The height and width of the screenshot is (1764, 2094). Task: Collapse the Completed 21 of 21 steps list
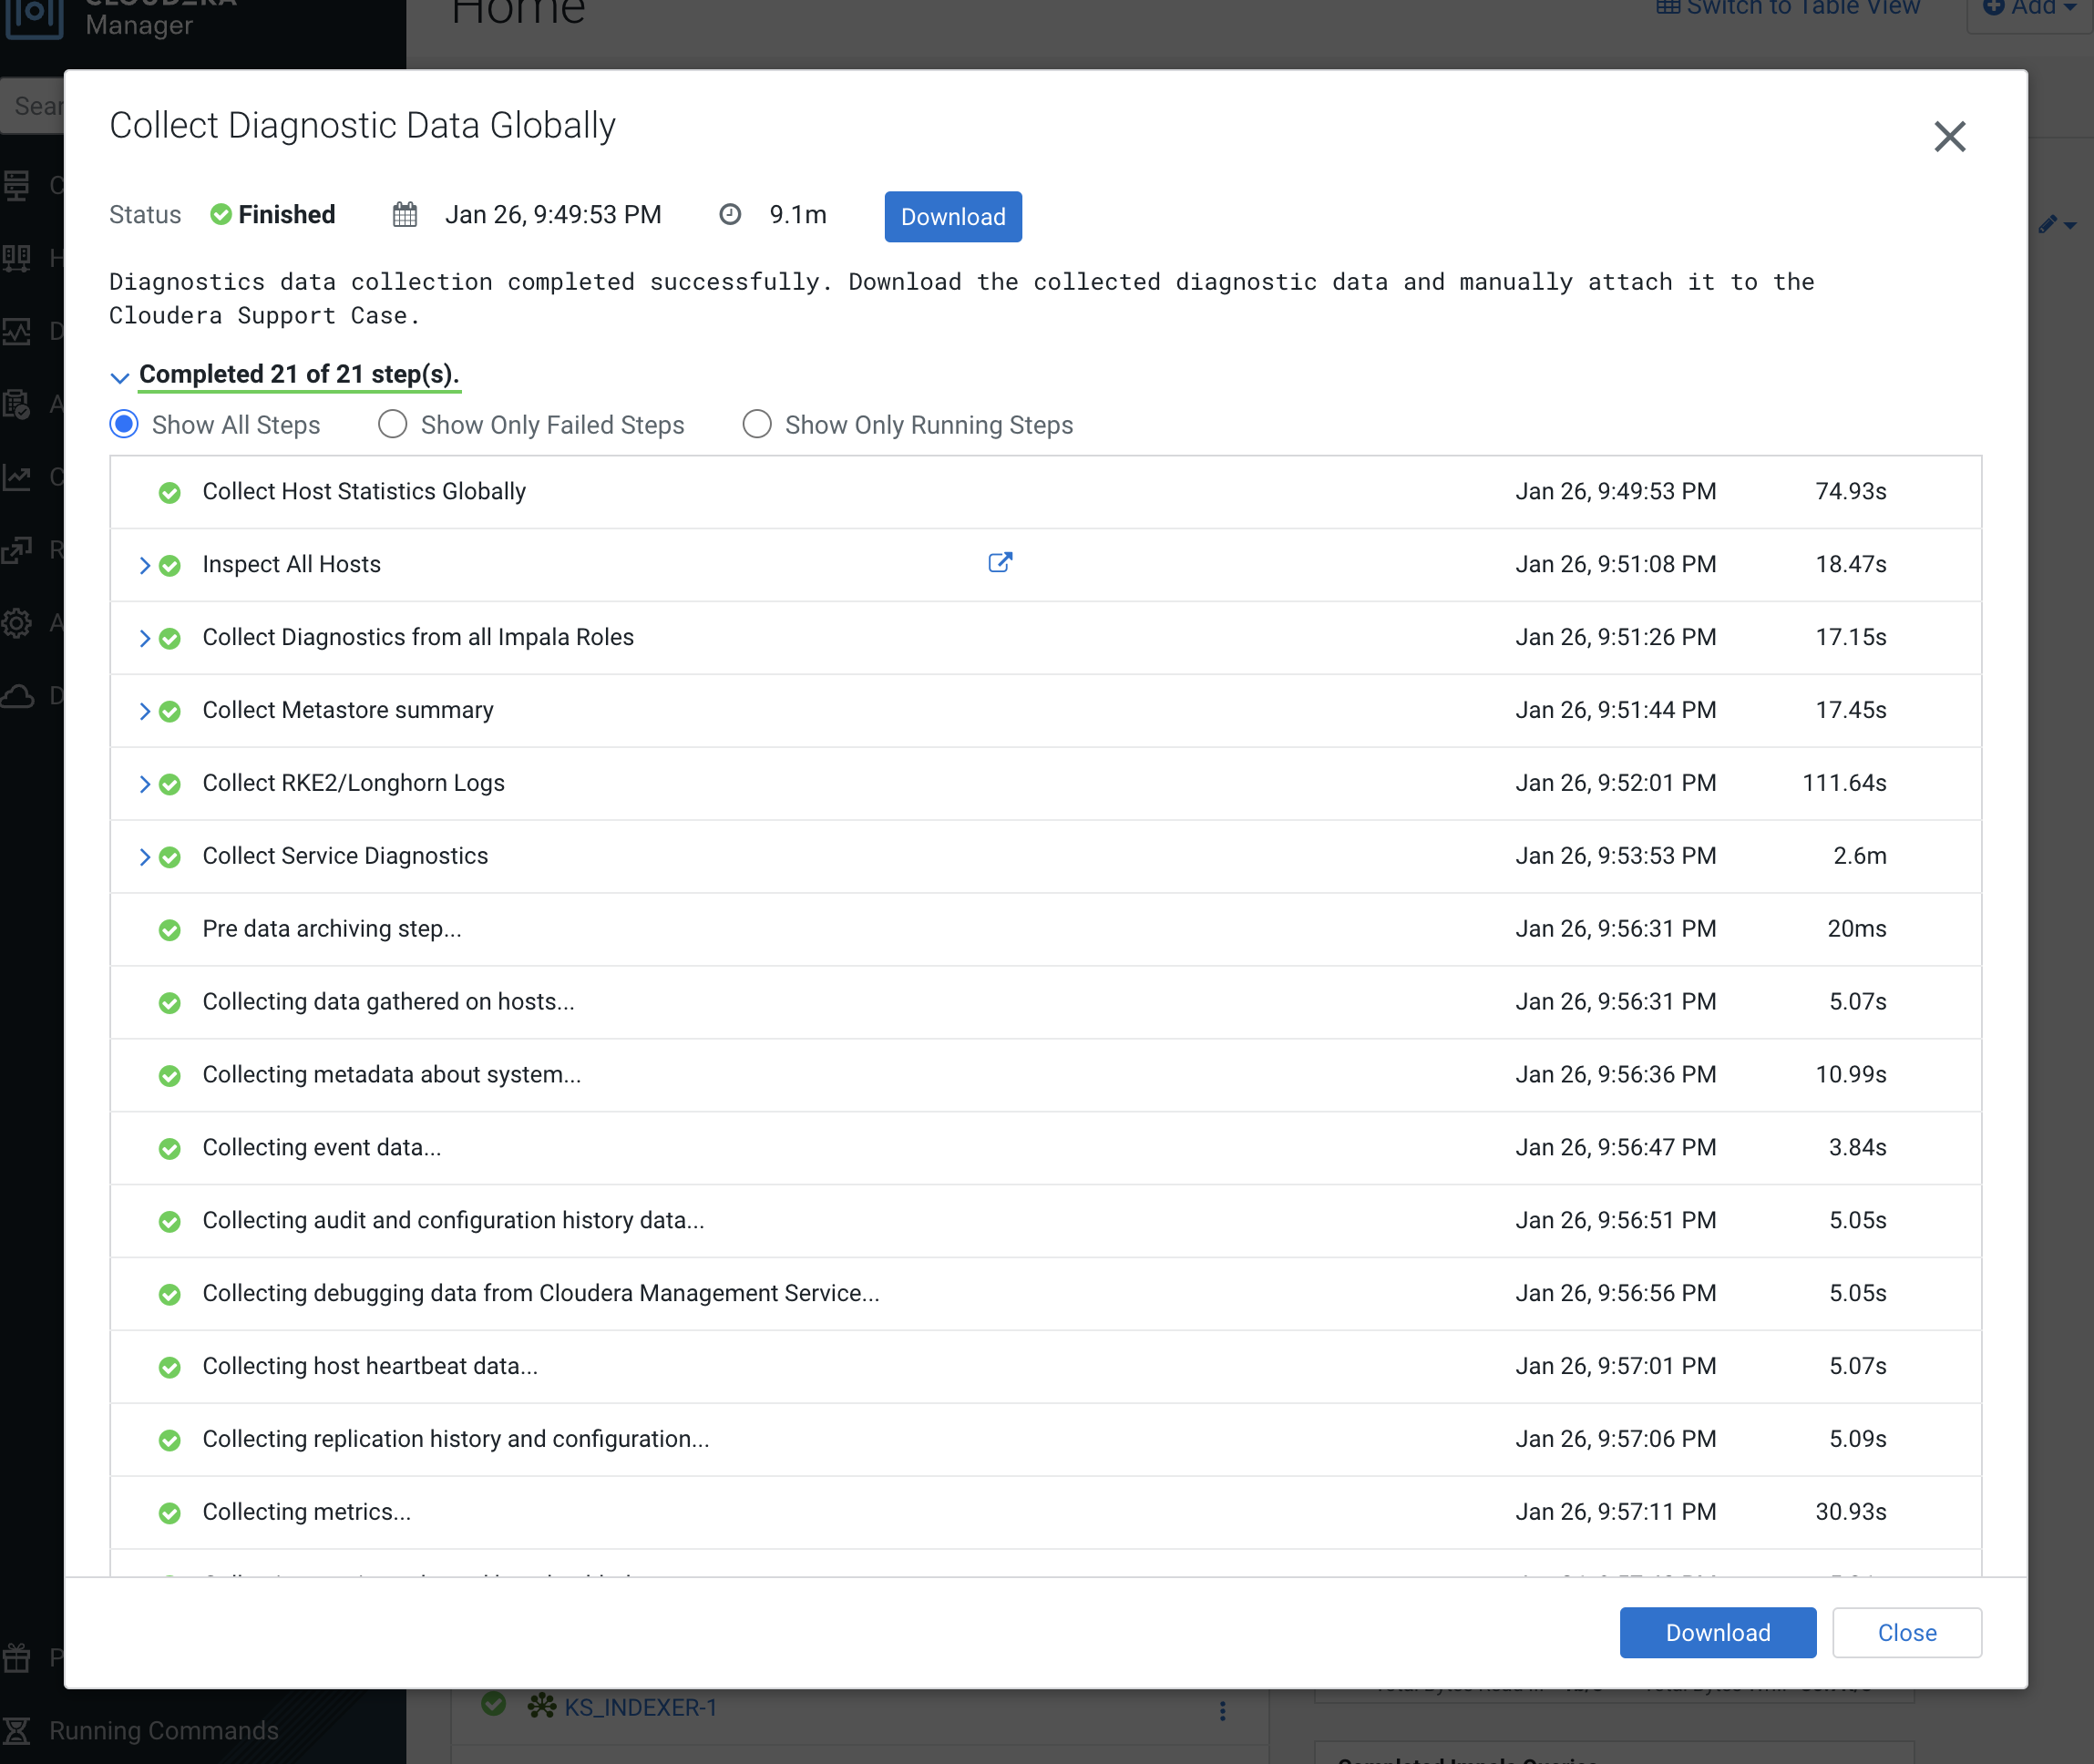[119, 377]
